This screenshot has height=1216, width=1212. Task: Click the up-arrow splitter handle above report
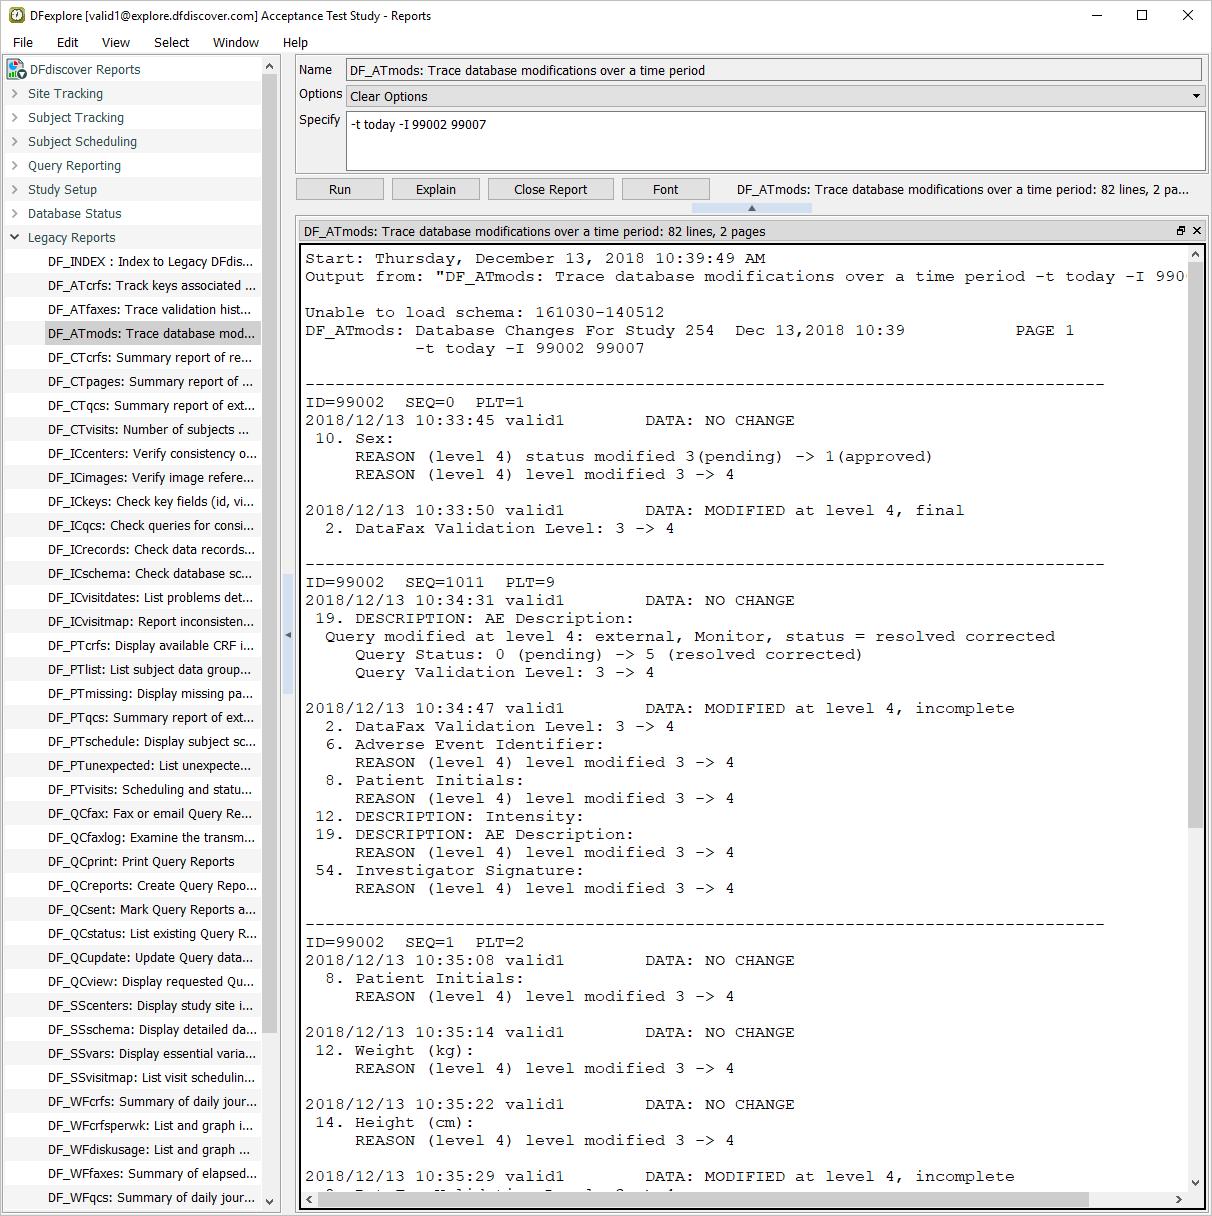click(751, 208)
